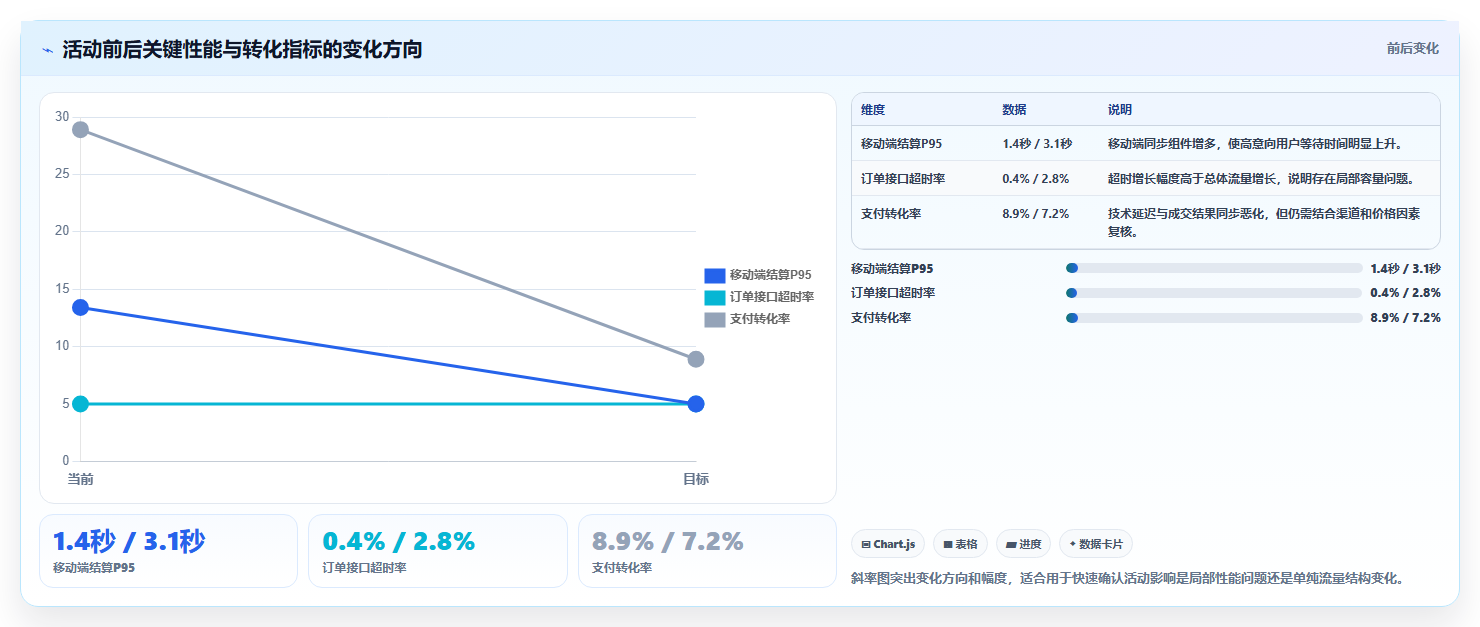The width and height of the screenshot is (1480, 627).
Task: Select the 移动端结算P95 table row label
Action: [x=901, y=144]
